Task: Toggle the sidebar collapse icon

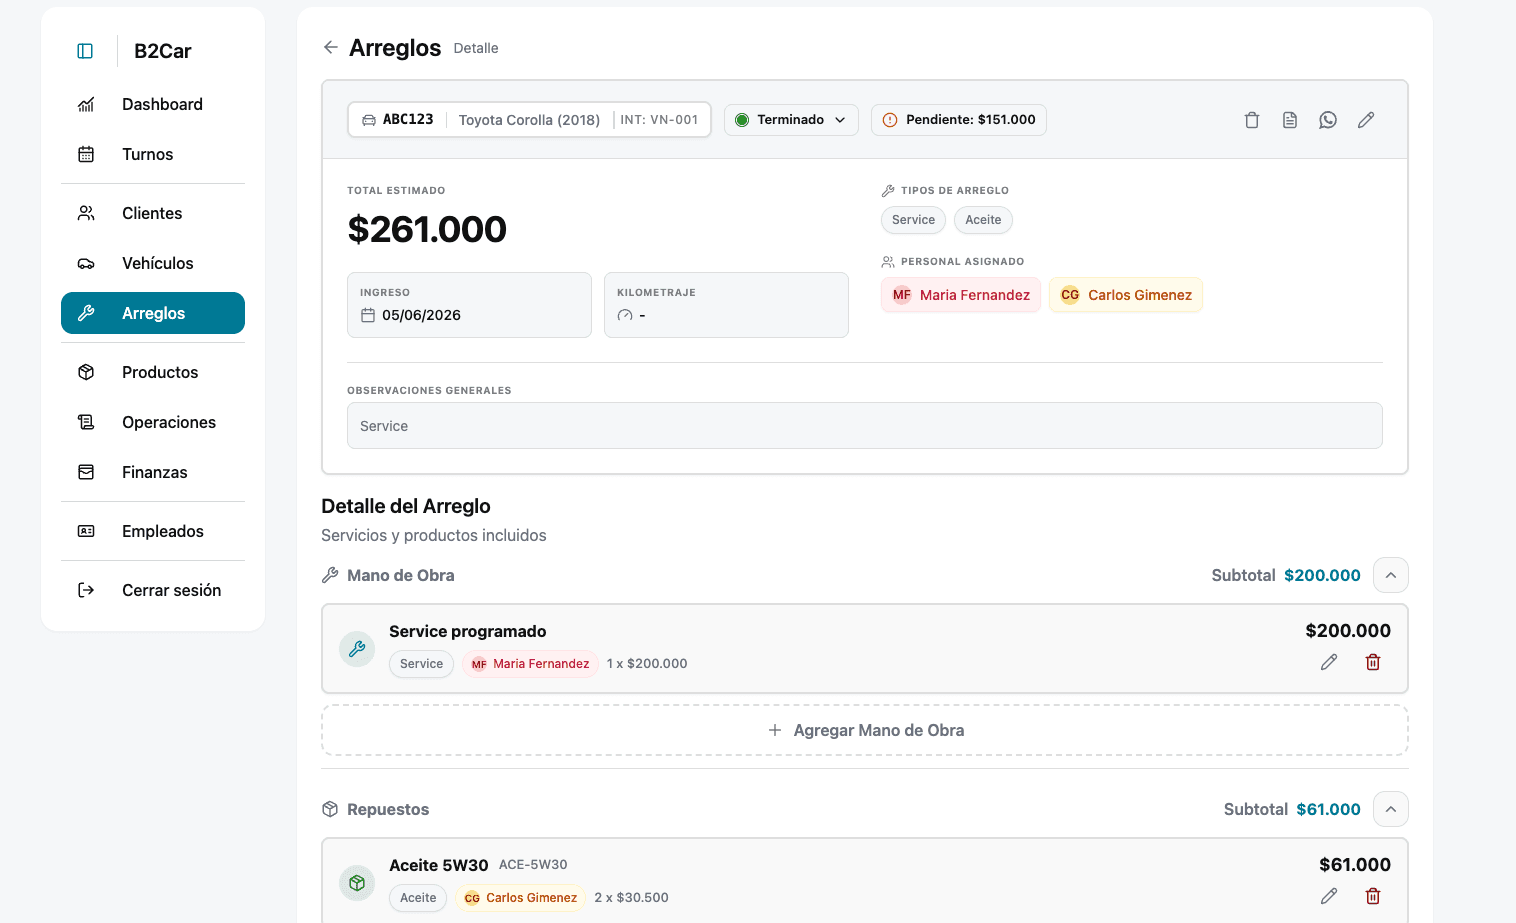Action: 85,51
